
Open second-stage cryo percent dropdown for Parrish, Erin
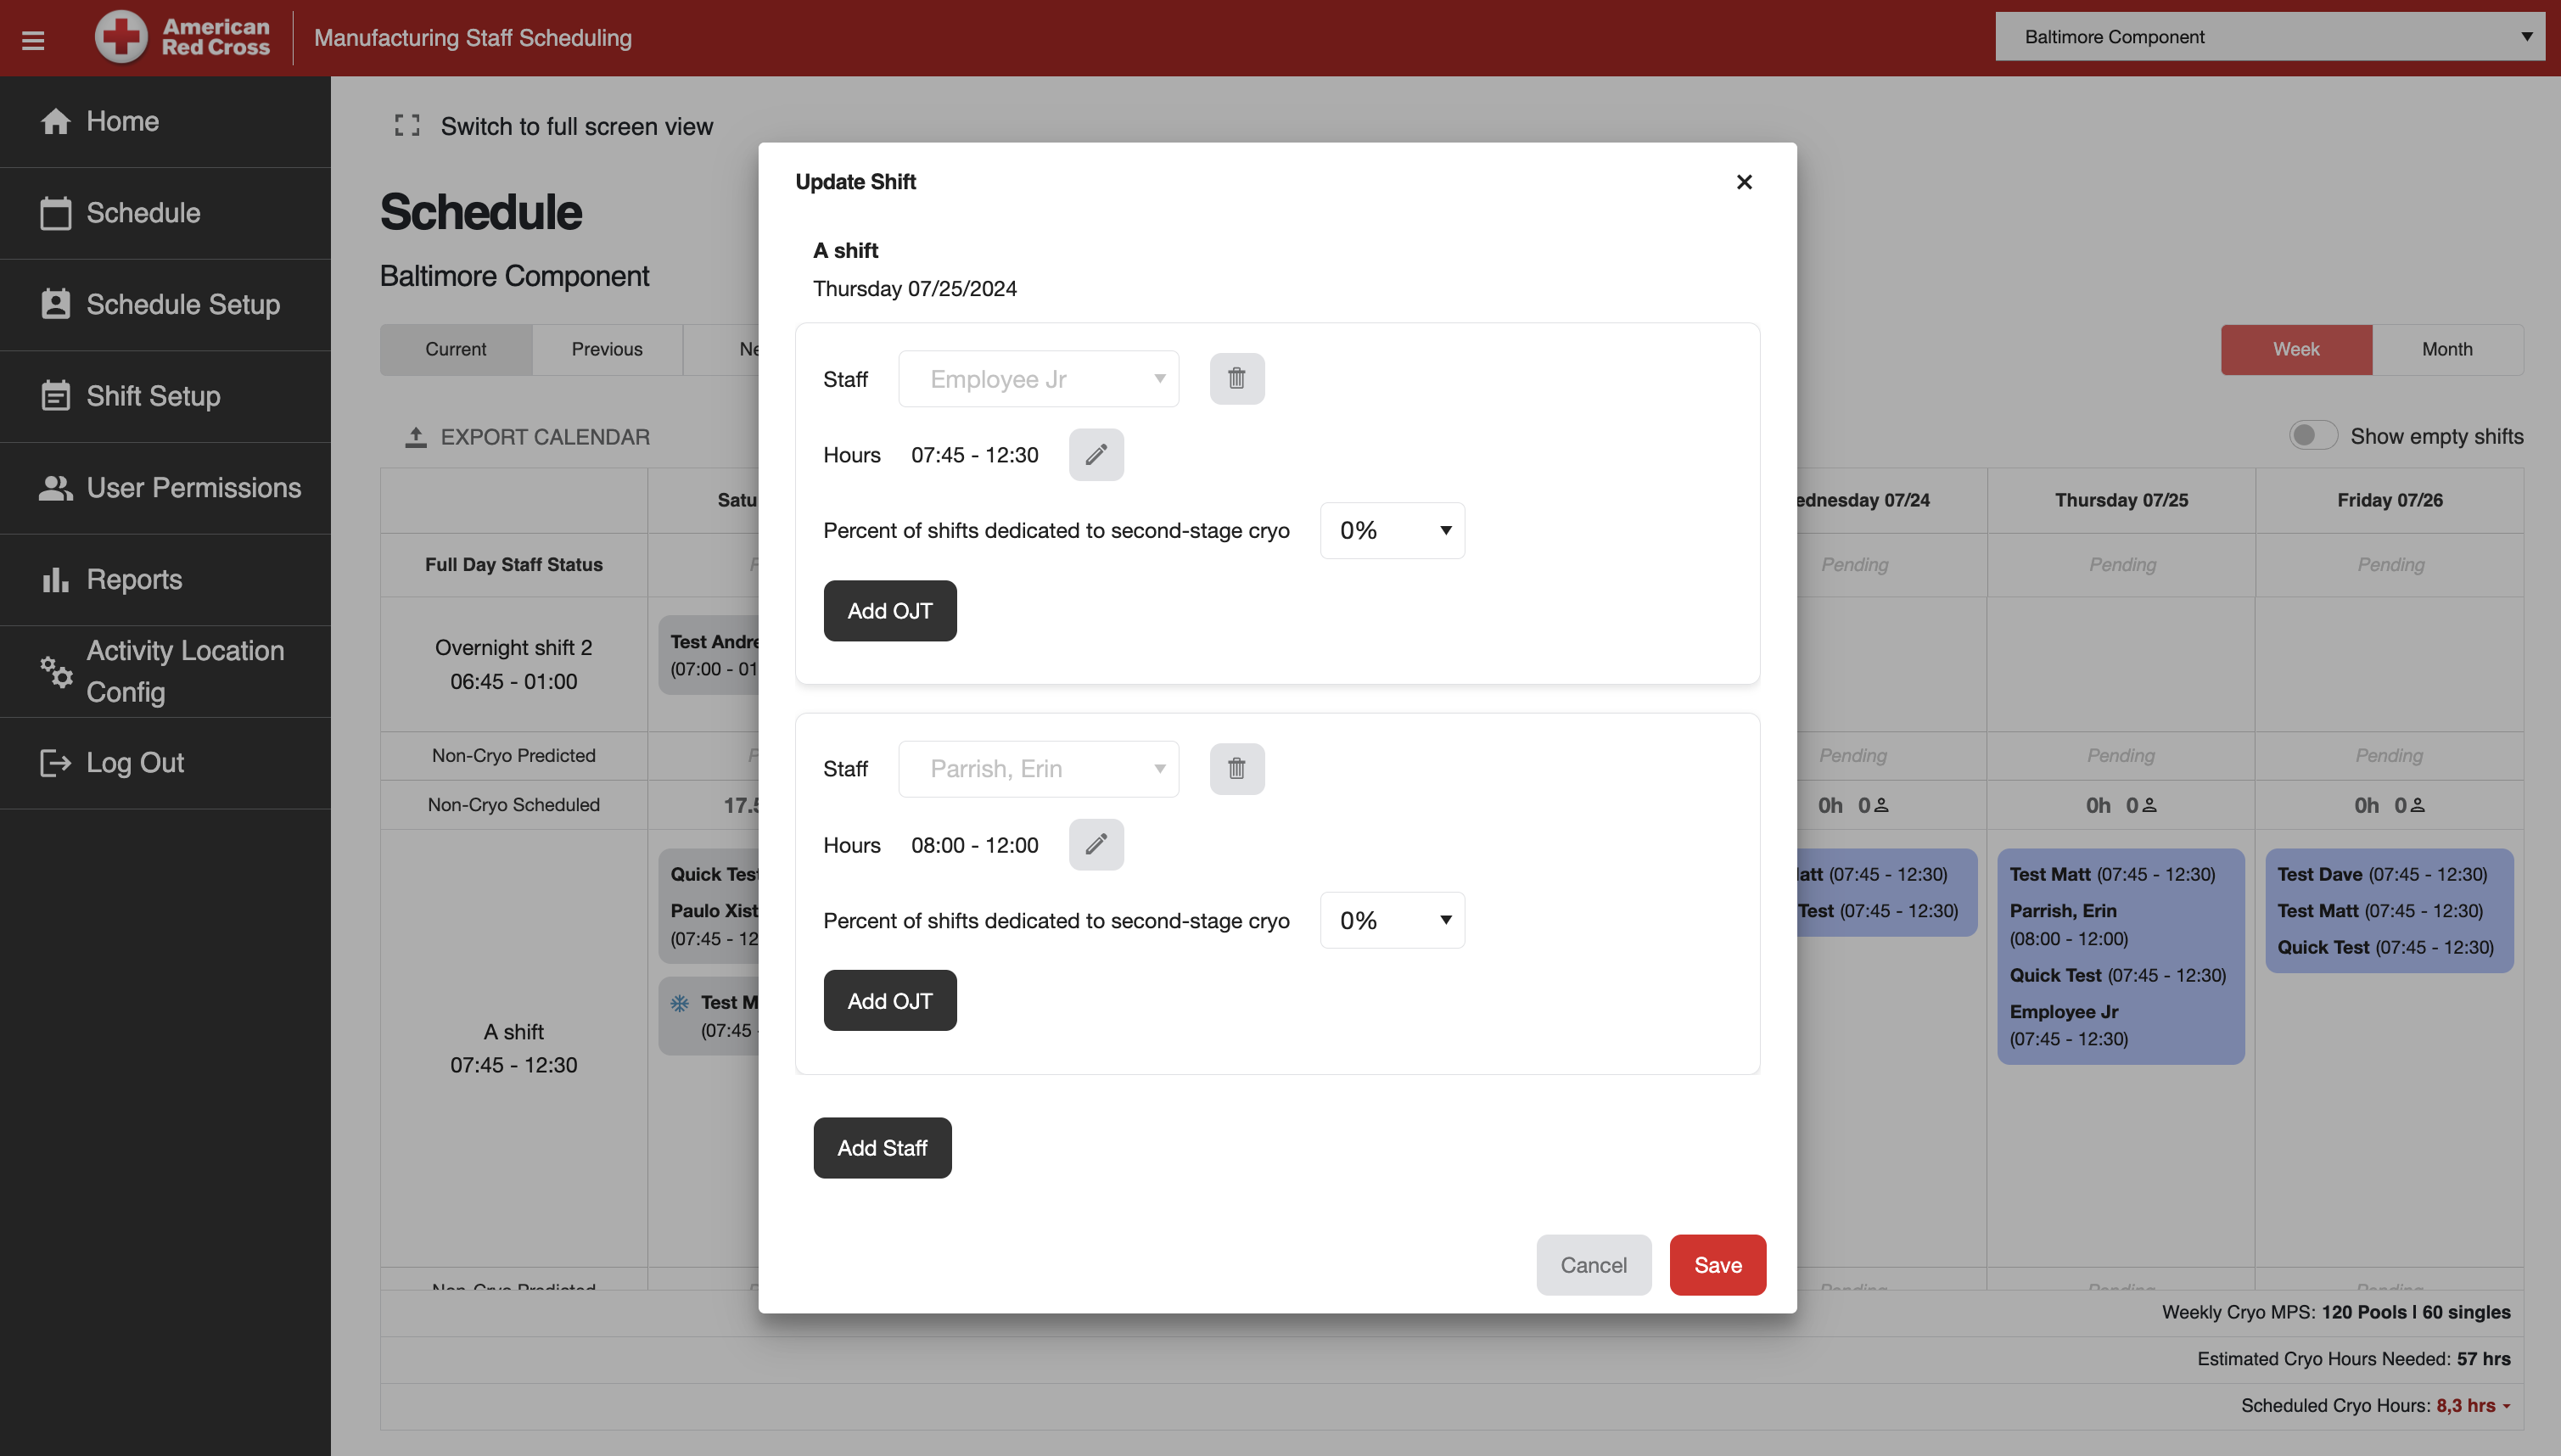tap(1392, 920)
